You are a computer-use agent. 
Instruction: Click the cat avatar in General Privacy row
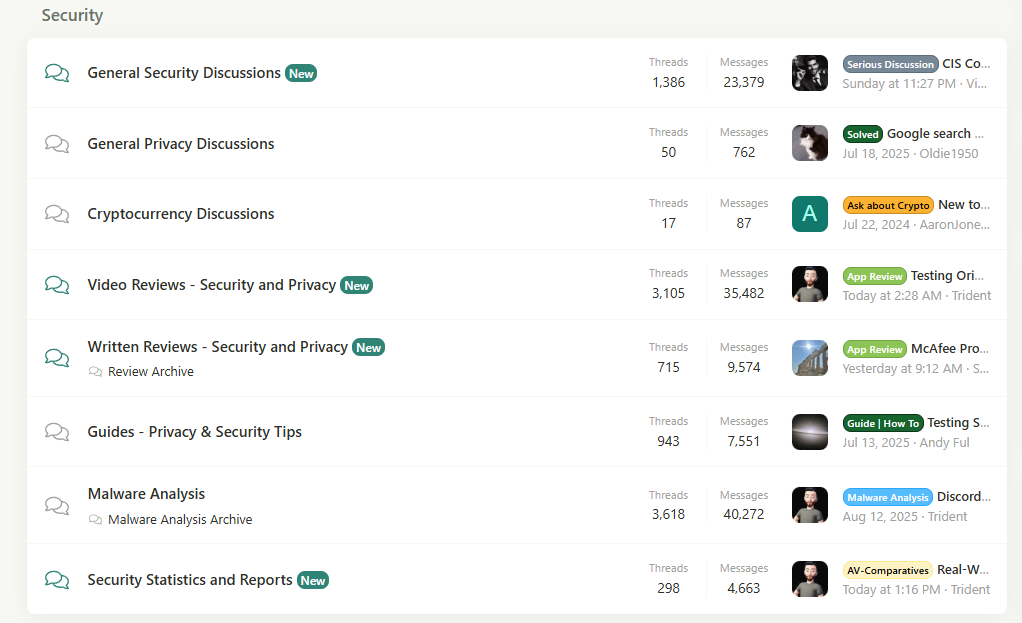point(810,143)
